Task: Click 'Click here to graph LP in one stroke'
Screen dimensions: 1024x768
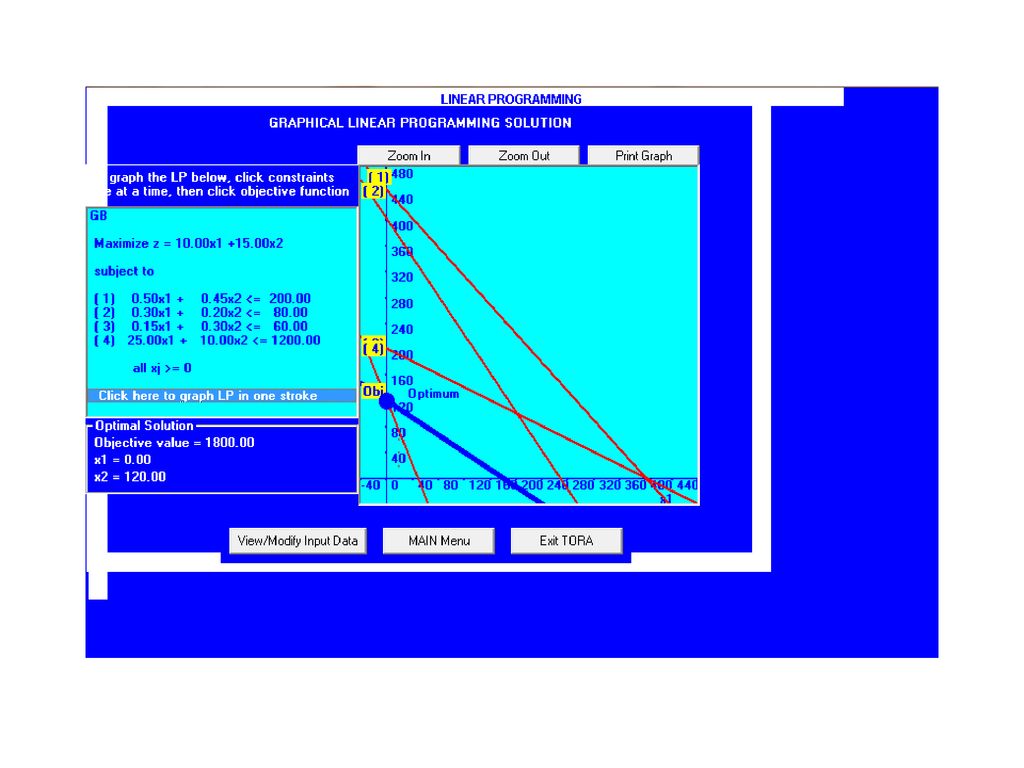Action: [222, 396]
